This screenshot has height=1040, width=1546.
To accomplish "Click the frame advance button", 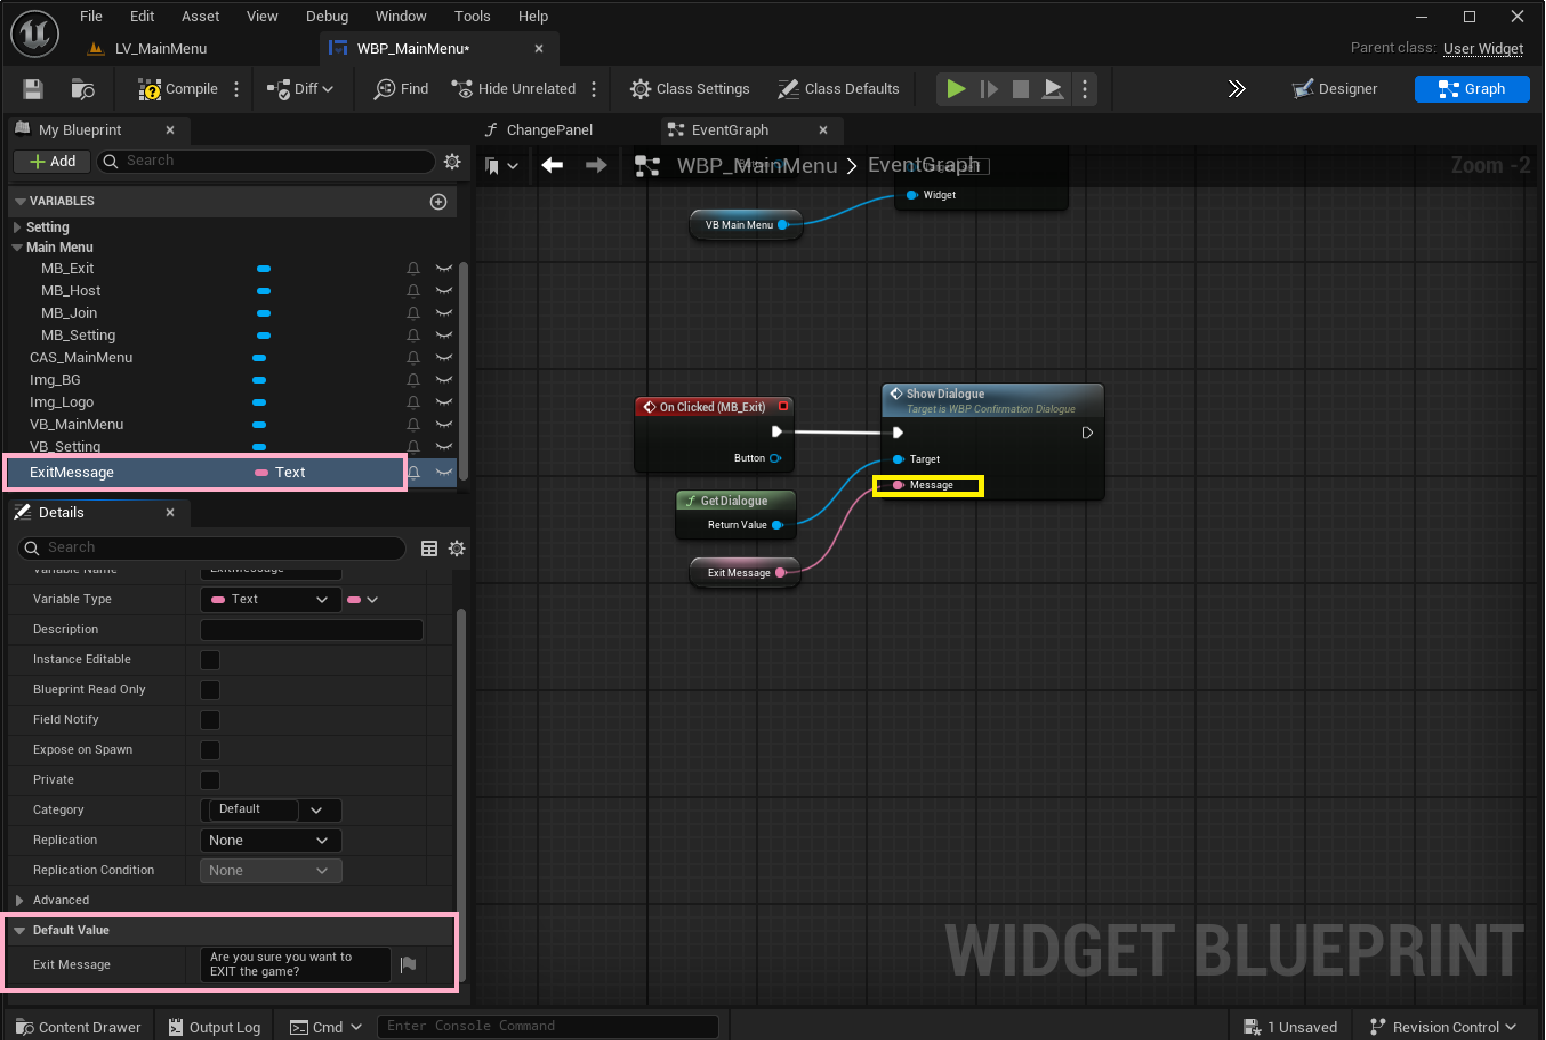I will (x=989, y=89).
